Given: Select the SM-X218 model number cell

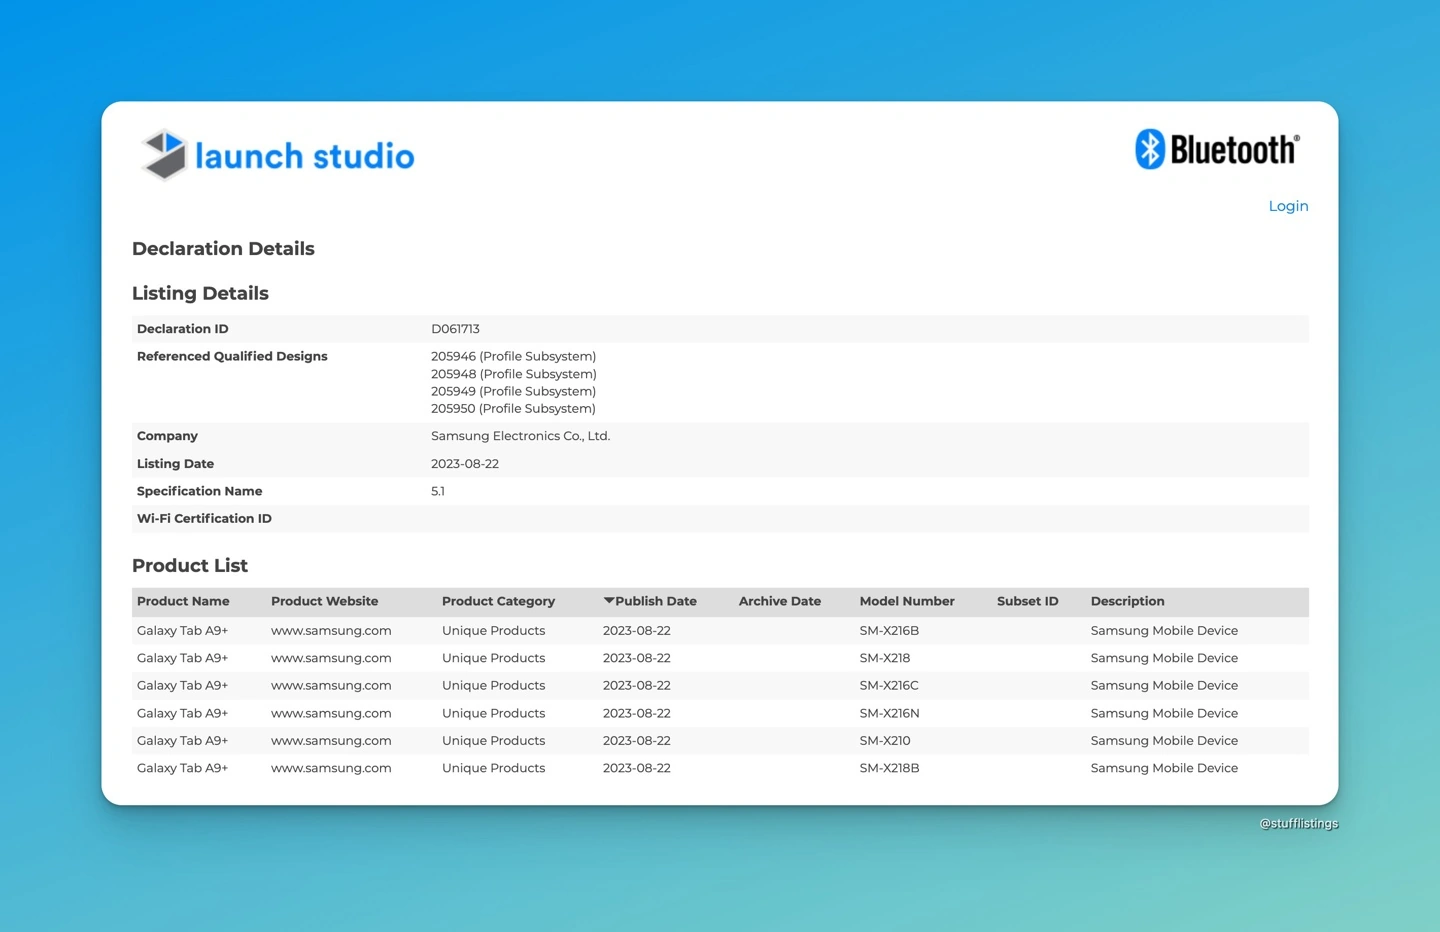Looking at the screenshot, I should tap(884, 658).
